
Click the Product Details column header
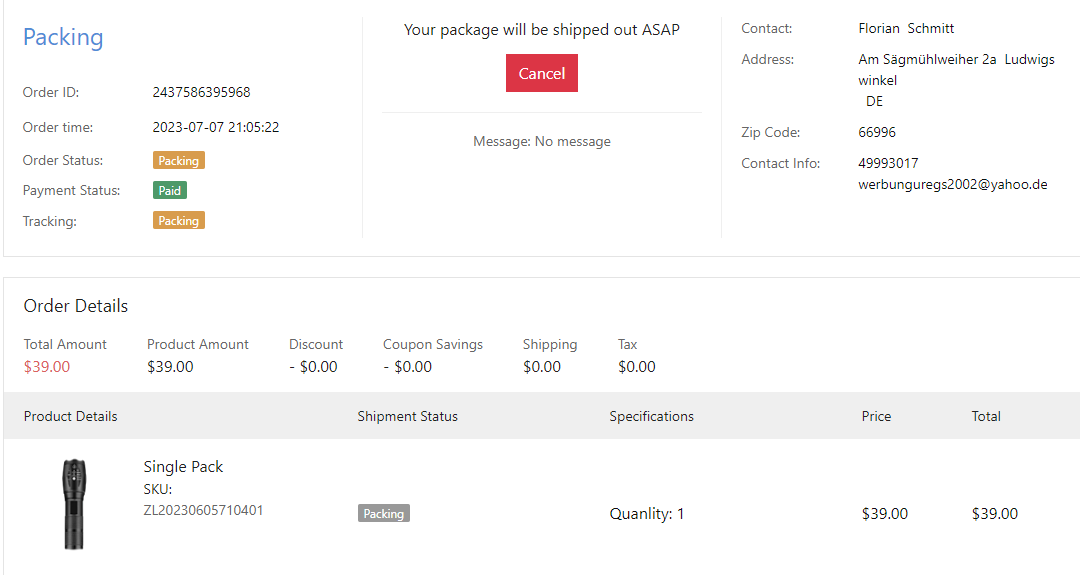point(70,416)
